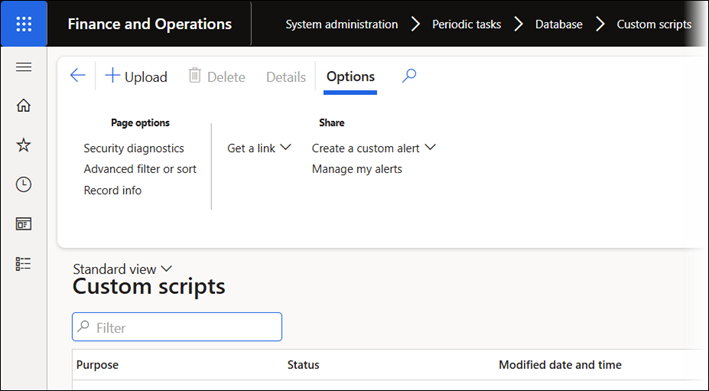Sort by Modified date and time column

[560, 365]
